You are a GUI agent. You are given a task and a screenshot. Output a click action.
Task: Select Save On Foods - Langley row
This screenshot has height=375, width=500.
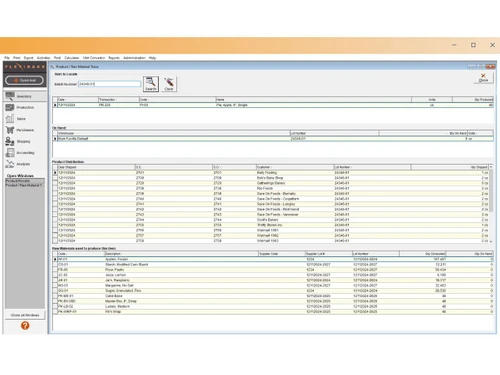click(x=271, y=204)
